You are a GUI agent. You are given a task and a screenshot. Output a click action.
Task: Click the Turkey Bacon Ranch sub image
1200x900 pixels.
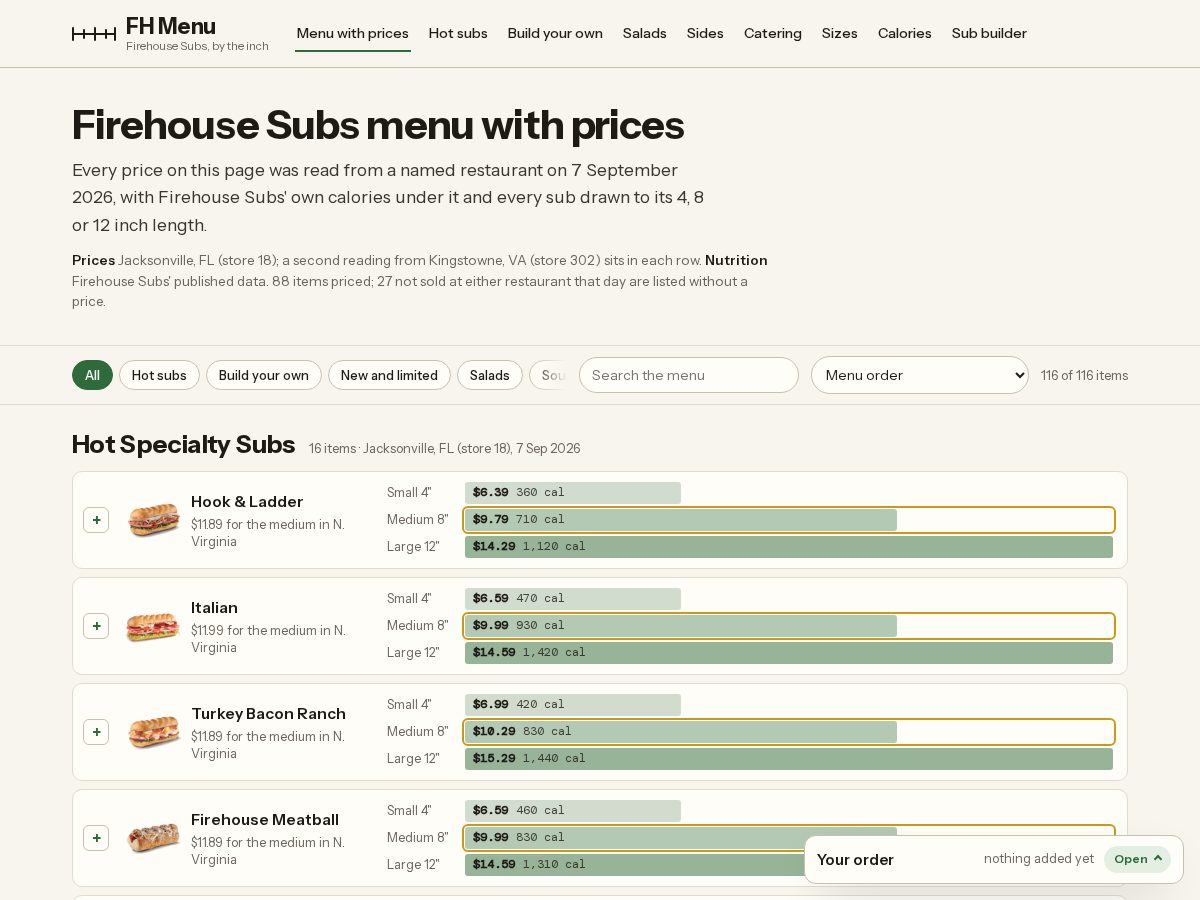(x=154, y=732)
